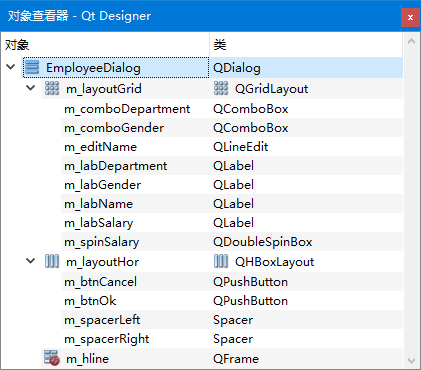Select the m_layoutGrid row
This screenshot has height=370, width=421.
[104, 89]
